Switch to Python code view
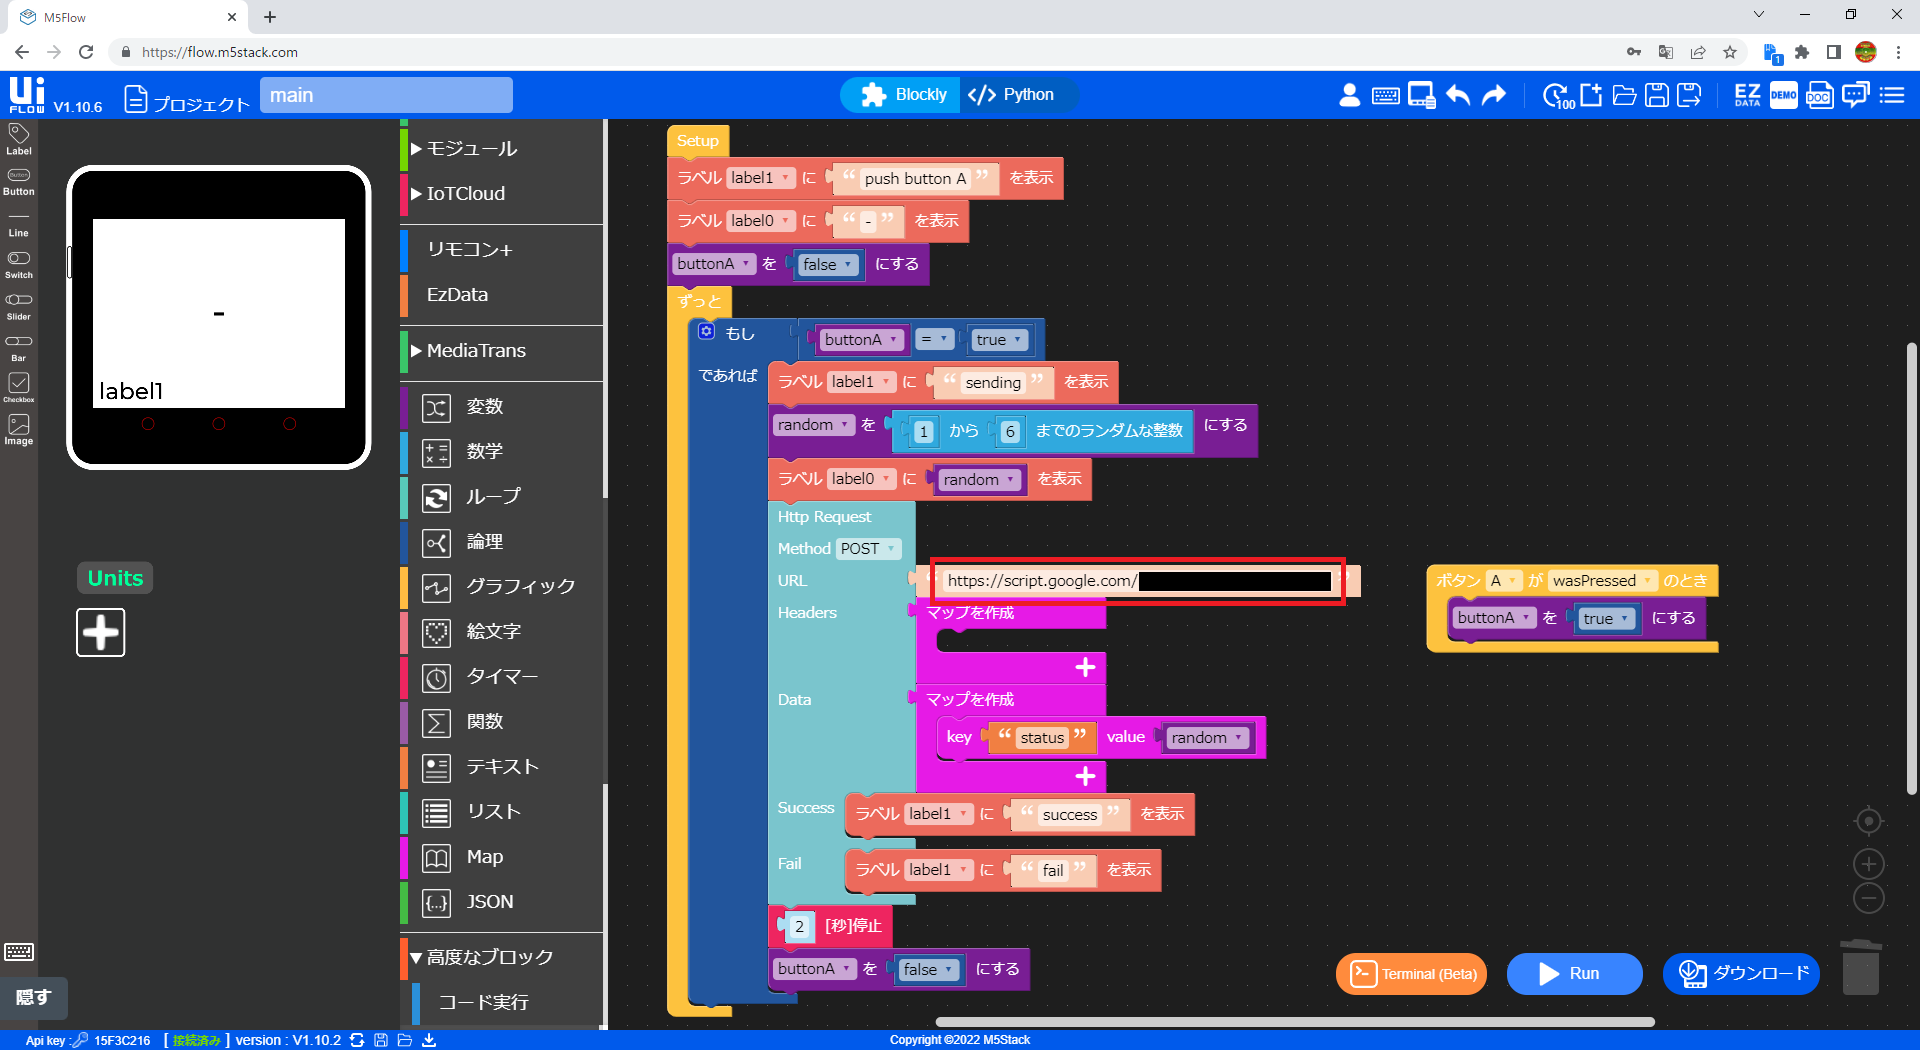Image resolution: width=1920 pixels, height=1050 pixels. click(1012, 95)
